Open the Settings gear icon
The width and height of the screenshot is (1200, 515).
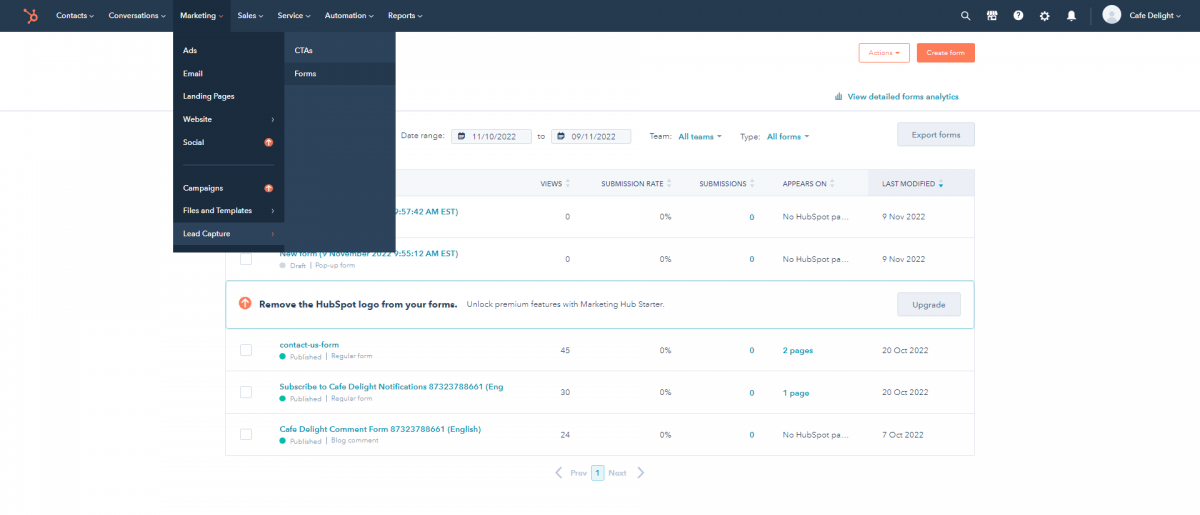pos(1045,16)
